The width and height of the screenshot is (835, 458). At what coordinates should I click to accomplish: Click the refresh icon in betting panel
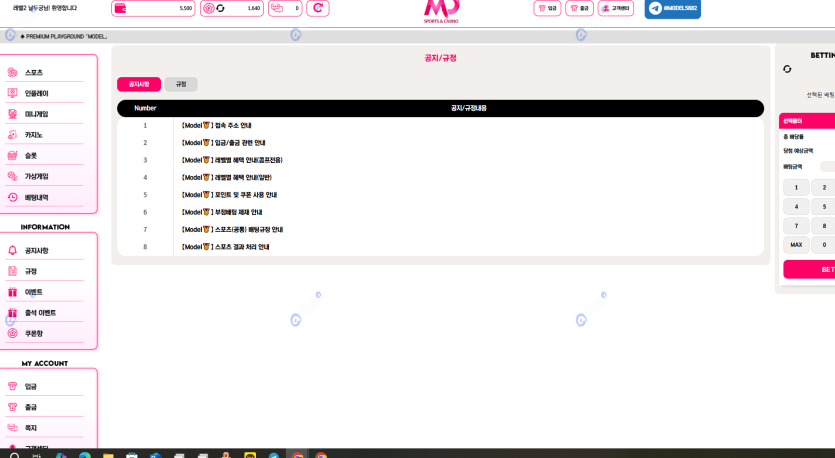click(787, 69)
